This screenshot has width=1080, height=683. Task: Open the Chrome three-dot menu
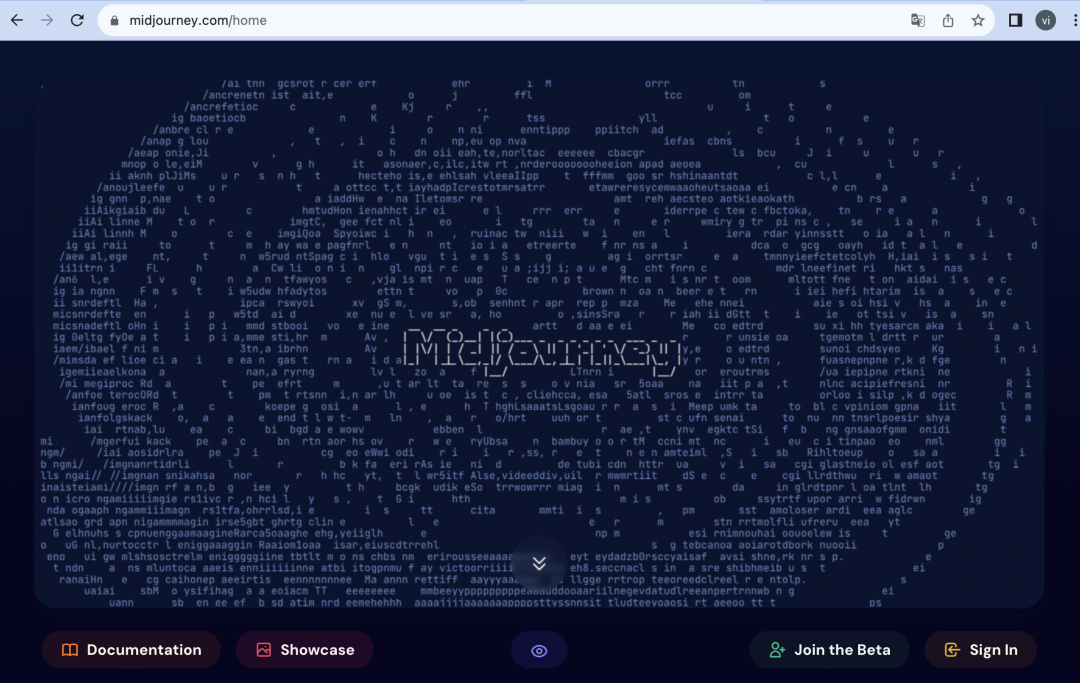(x=1070, y=20)
